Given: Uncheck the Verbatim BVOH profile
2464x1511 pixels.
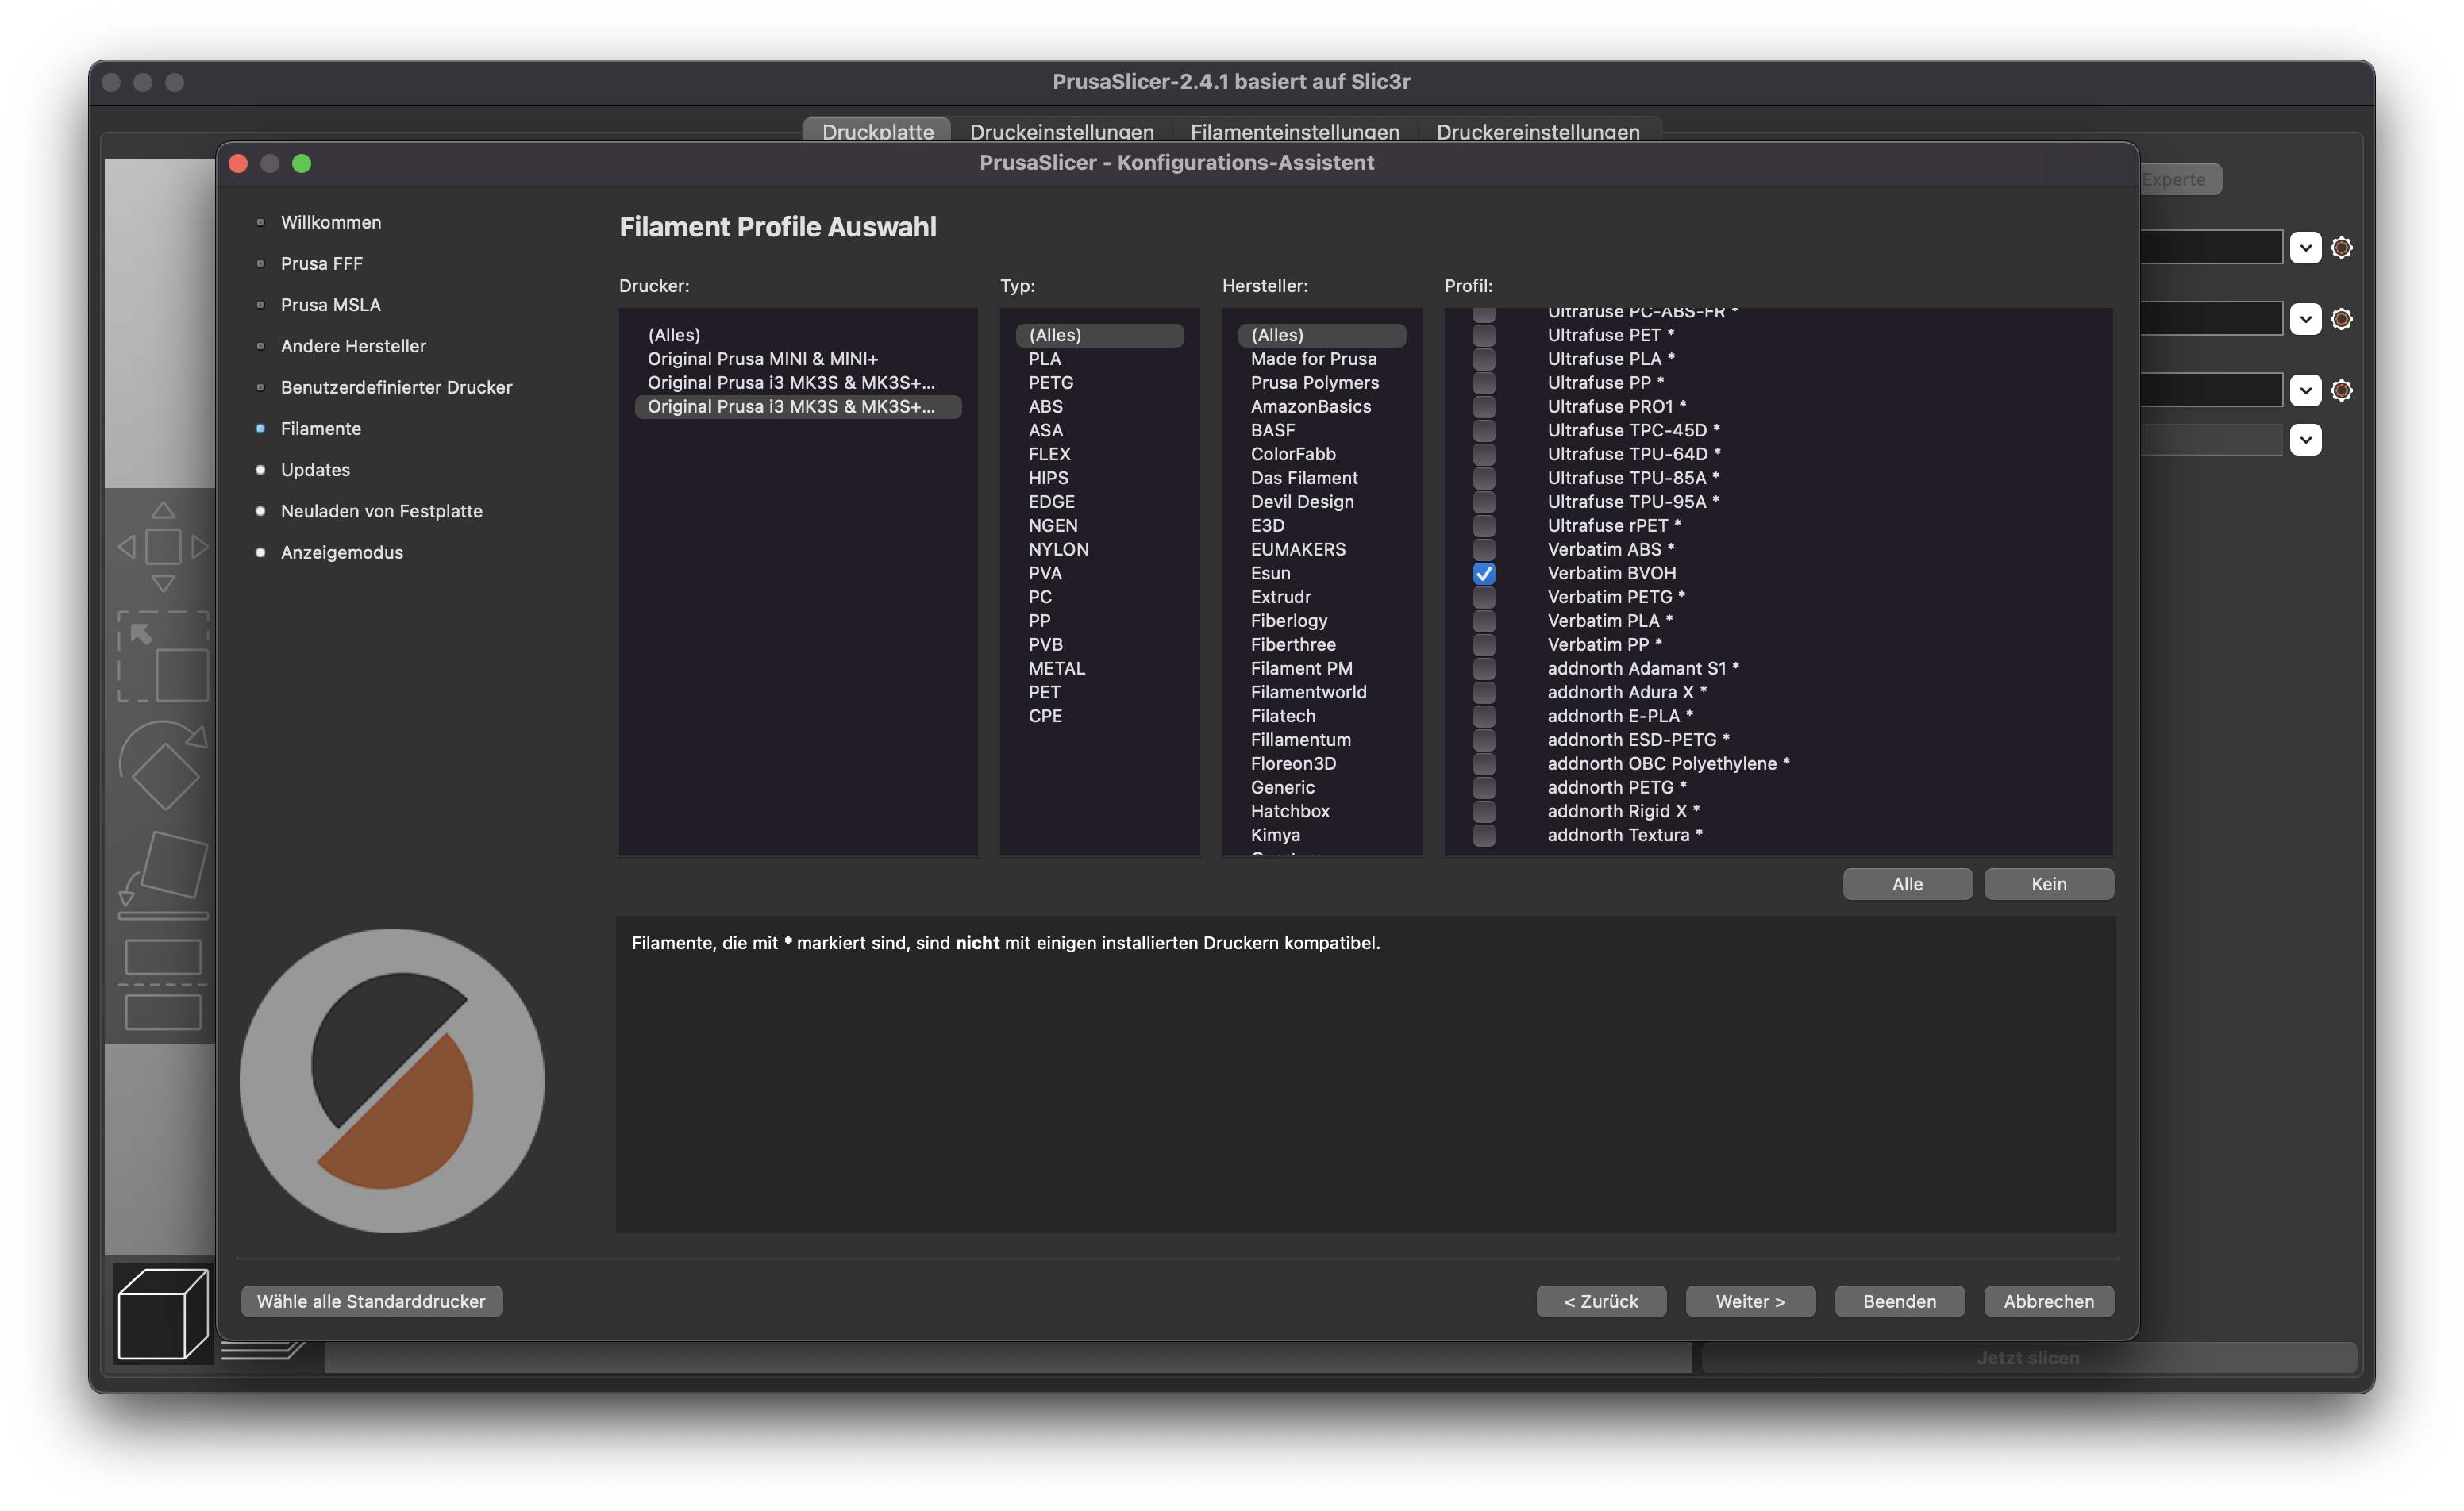Looking at the screenshot, I should (x=1484, y=573).
